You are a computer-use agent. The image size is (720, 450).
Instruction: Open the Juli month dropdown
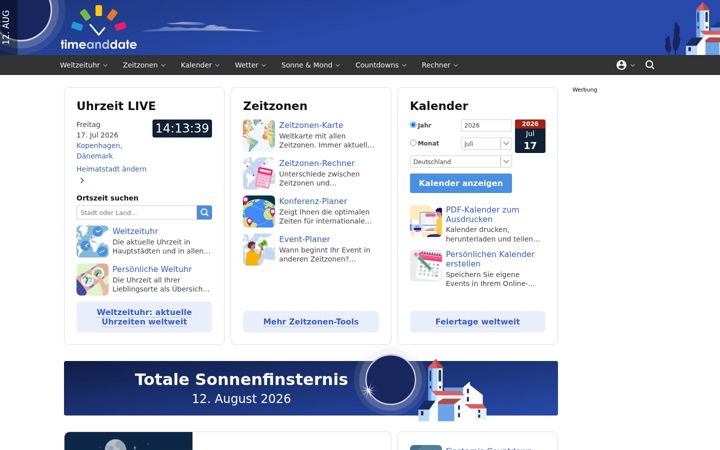point(486,144)
